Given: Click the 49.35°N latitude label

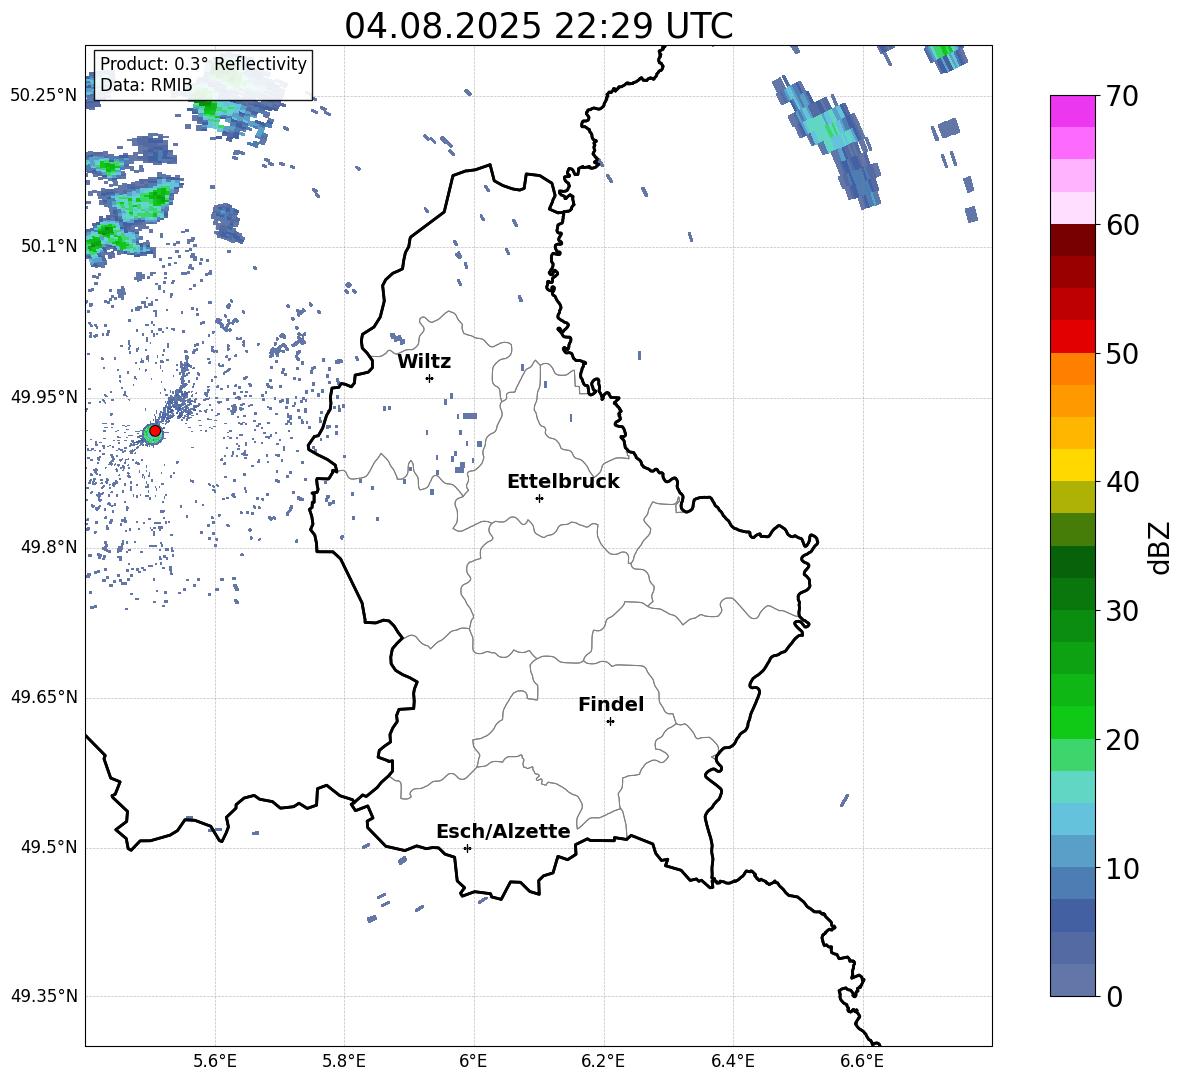Looking at the screenshot, I should click(x=44, y=996).
